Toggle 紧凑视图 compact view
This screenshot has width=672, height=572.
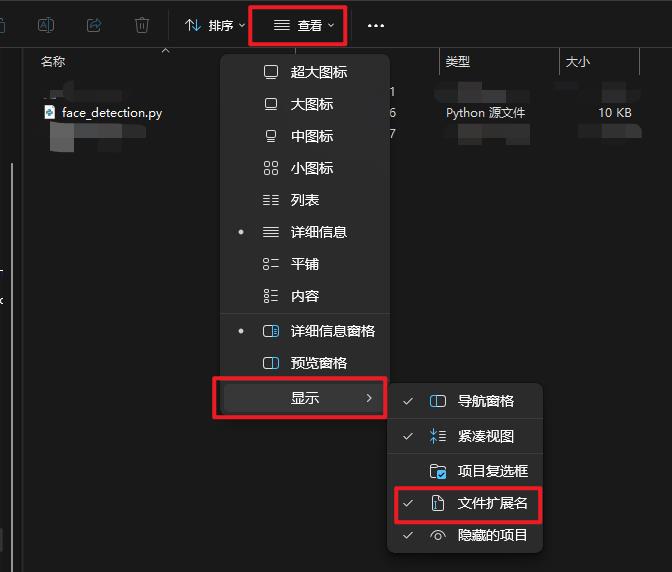(x=465, y=437)
